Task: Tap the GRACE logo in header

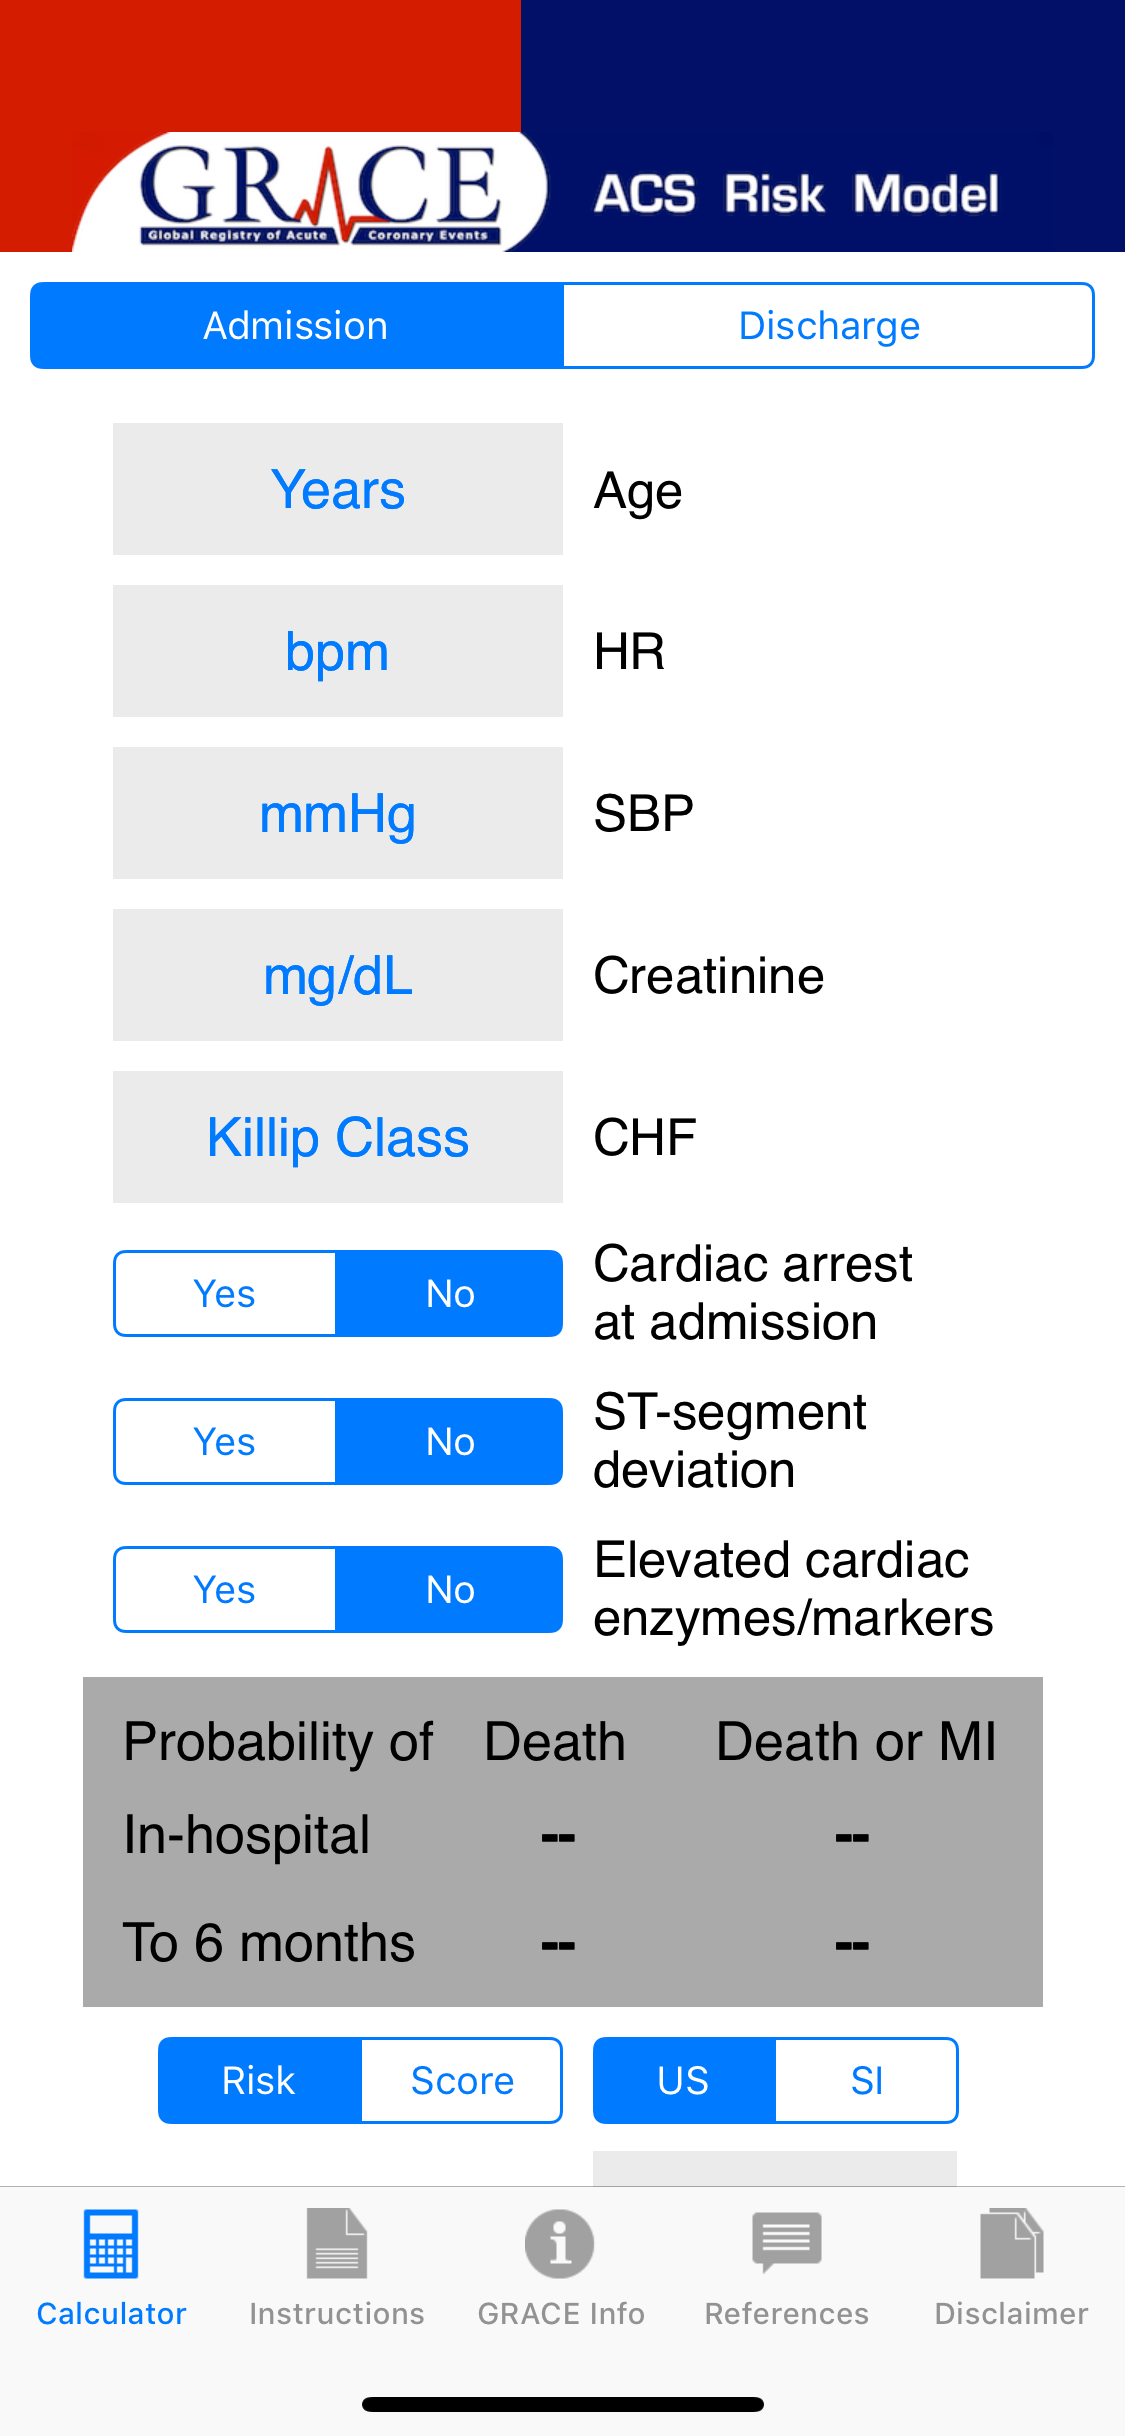Action: coord(320,192)
